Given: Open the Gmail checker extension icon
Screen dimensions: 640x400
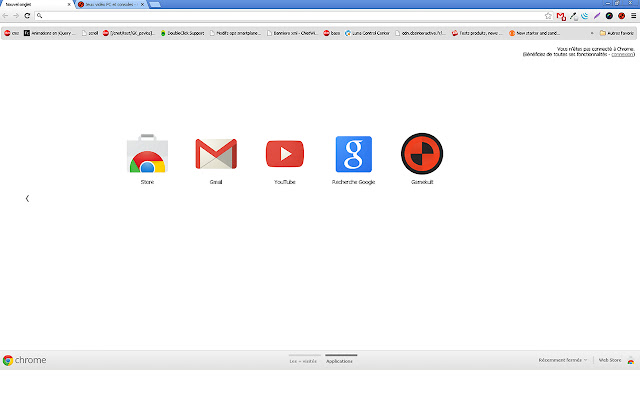Looking at the screenshot, I should (561, 16).
